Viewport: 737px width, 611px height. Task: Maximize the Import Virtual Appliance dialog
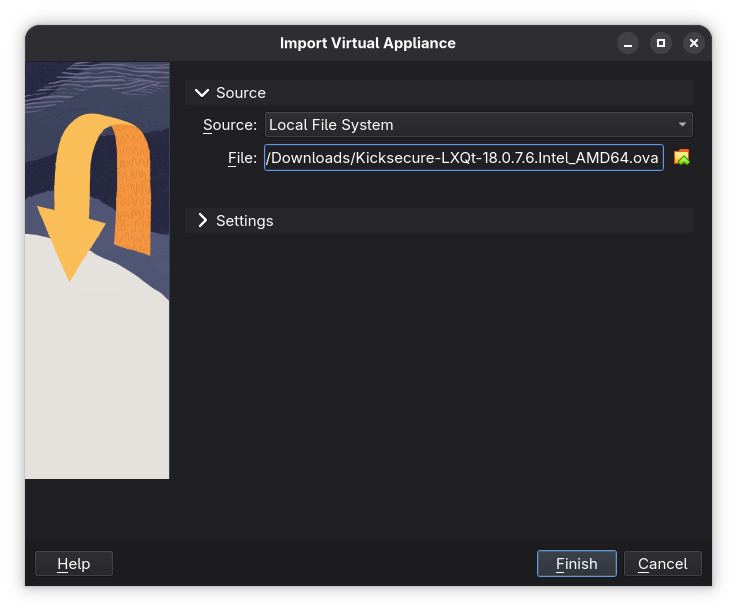[x=660, y=43]
